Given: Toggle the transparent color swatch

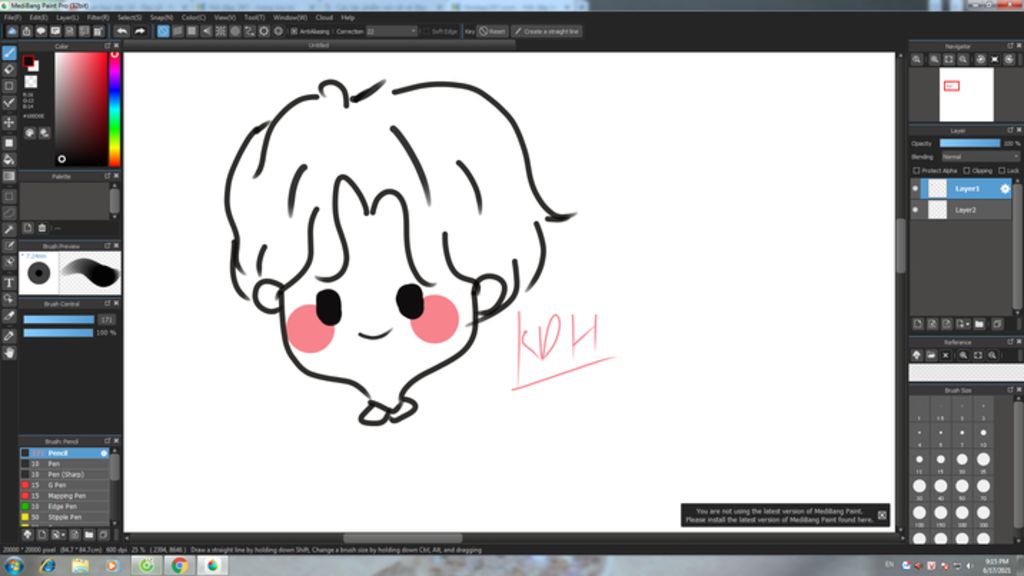Looking at the screenshot, I should point(31,82).
